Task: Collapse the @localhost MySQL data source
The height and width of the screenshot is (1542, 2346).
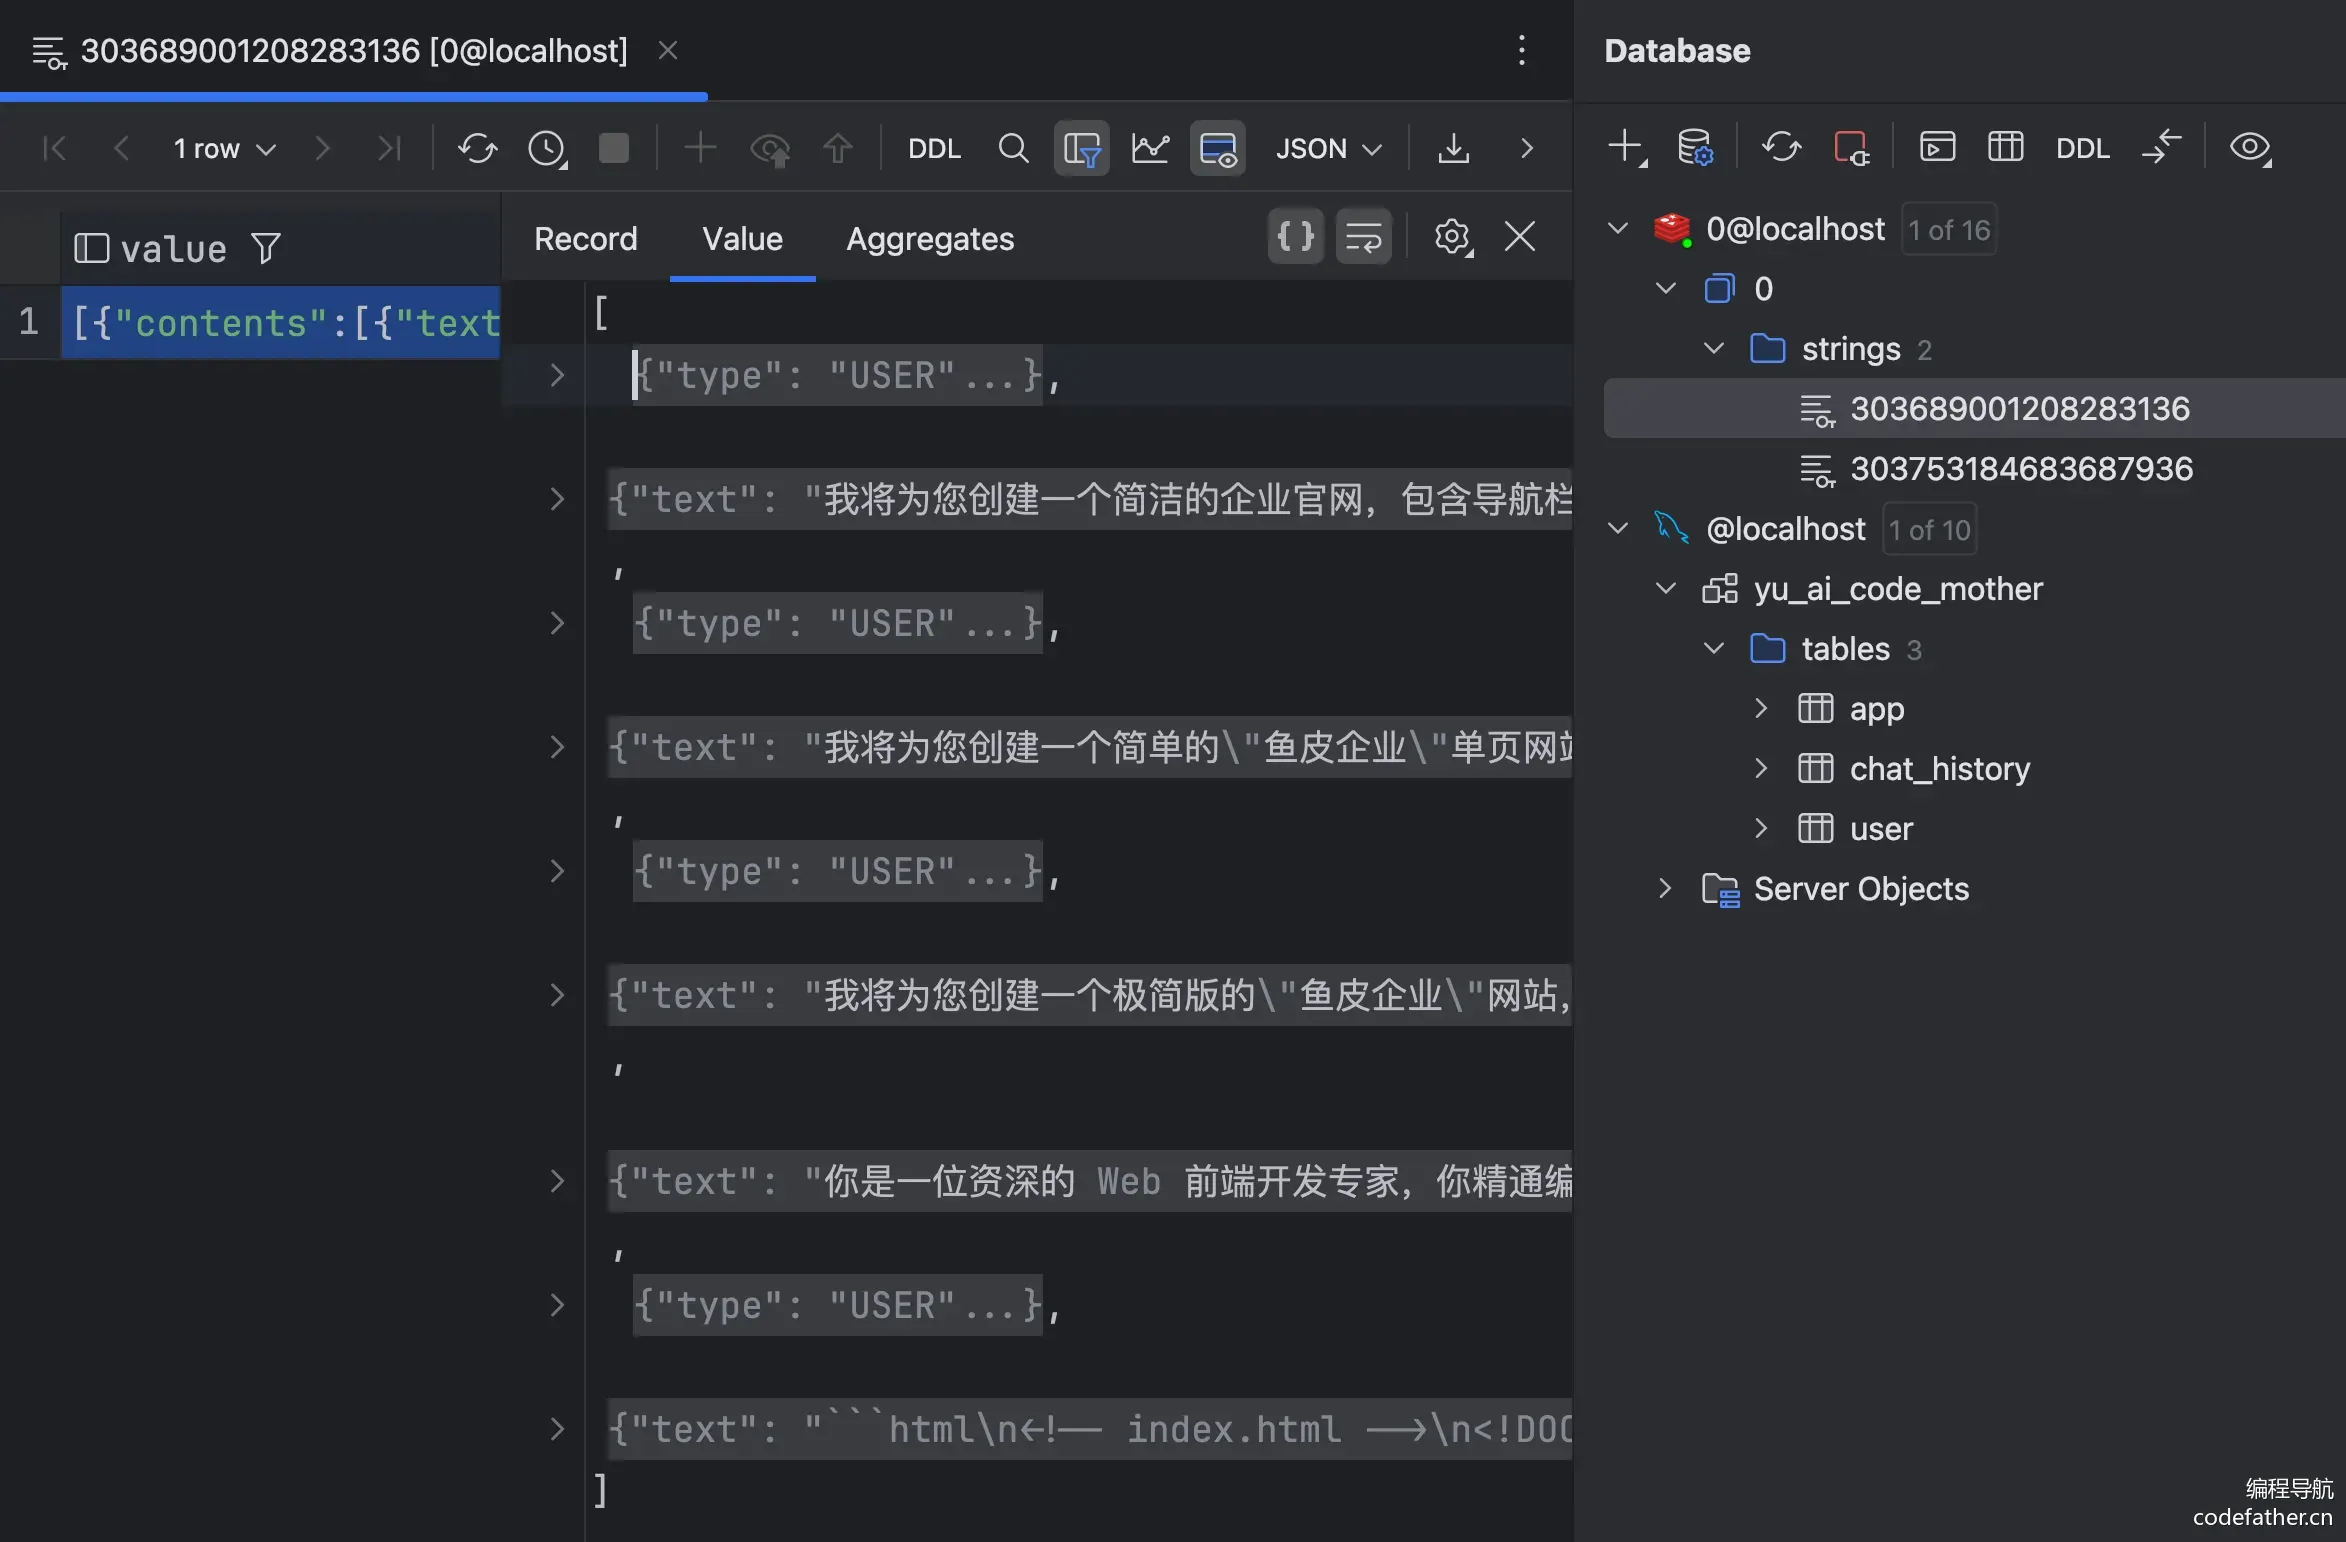Action: click(x=1617, y=529)
